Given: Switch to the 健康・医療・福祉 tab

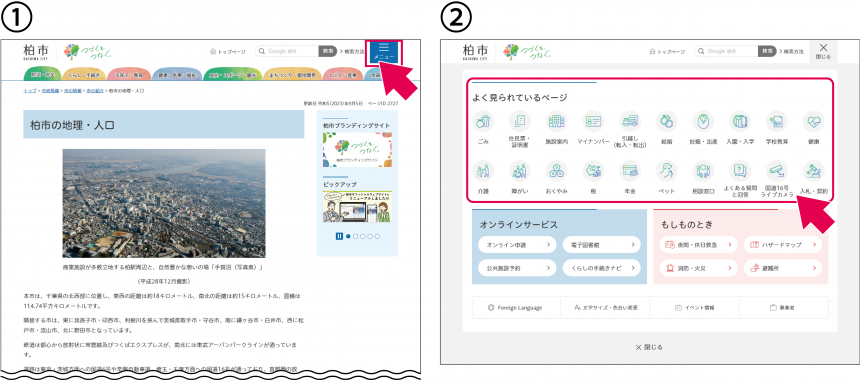Looking at the screenshot, I should pos(176,74).
